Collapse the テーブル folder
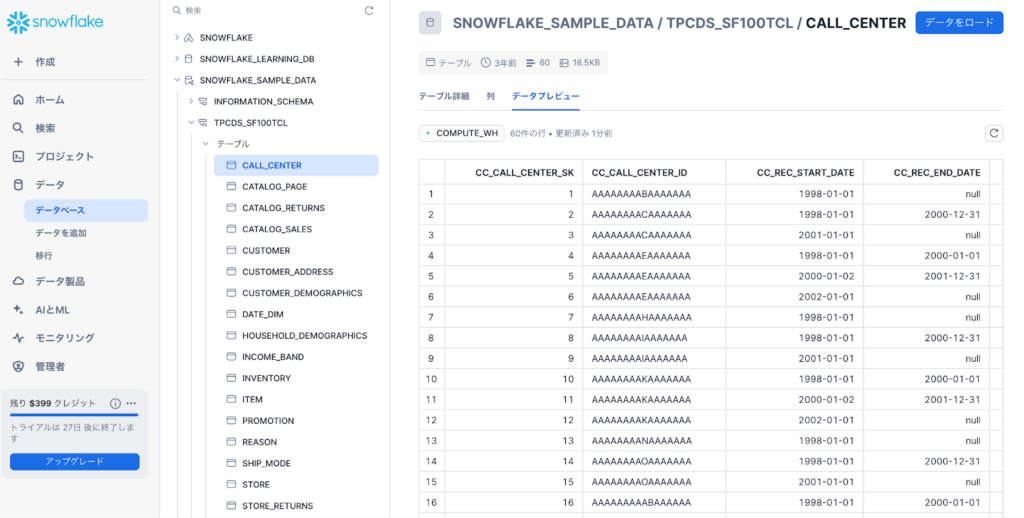 (x=205, y=144)
